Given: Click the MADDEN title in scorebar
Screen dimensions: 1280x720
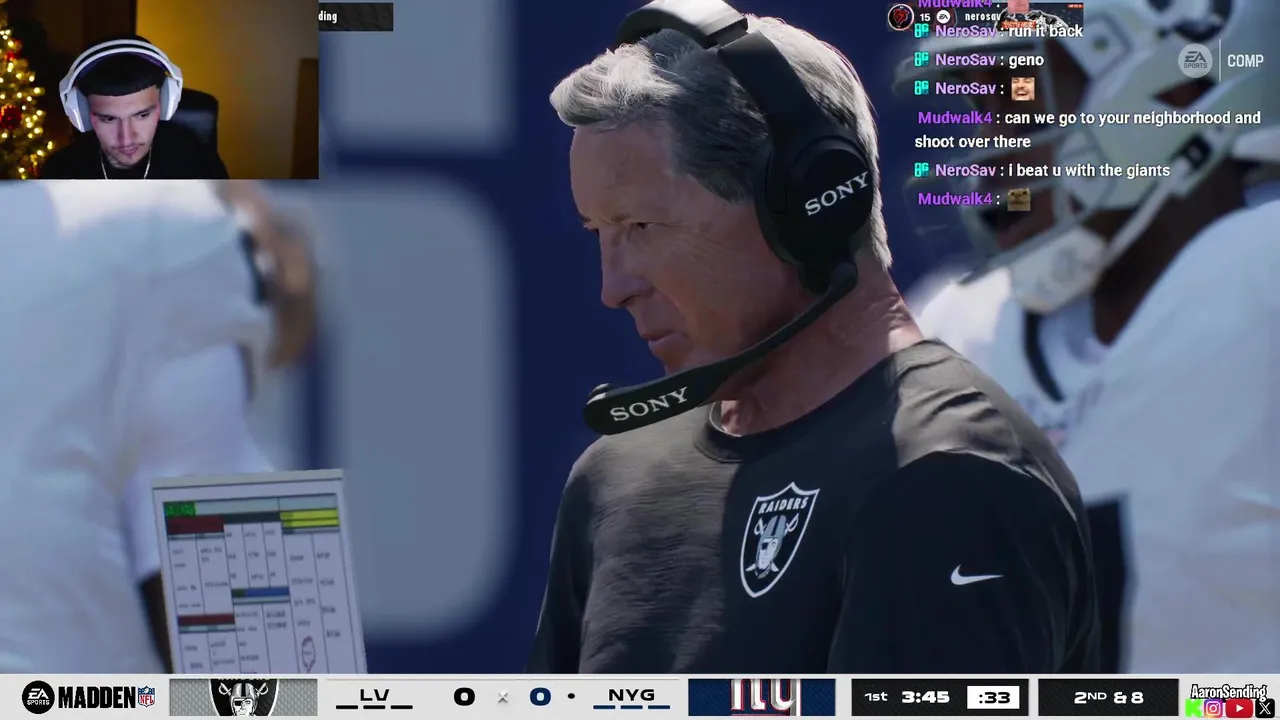Looking at the screenshot, I should coord(96,698).
